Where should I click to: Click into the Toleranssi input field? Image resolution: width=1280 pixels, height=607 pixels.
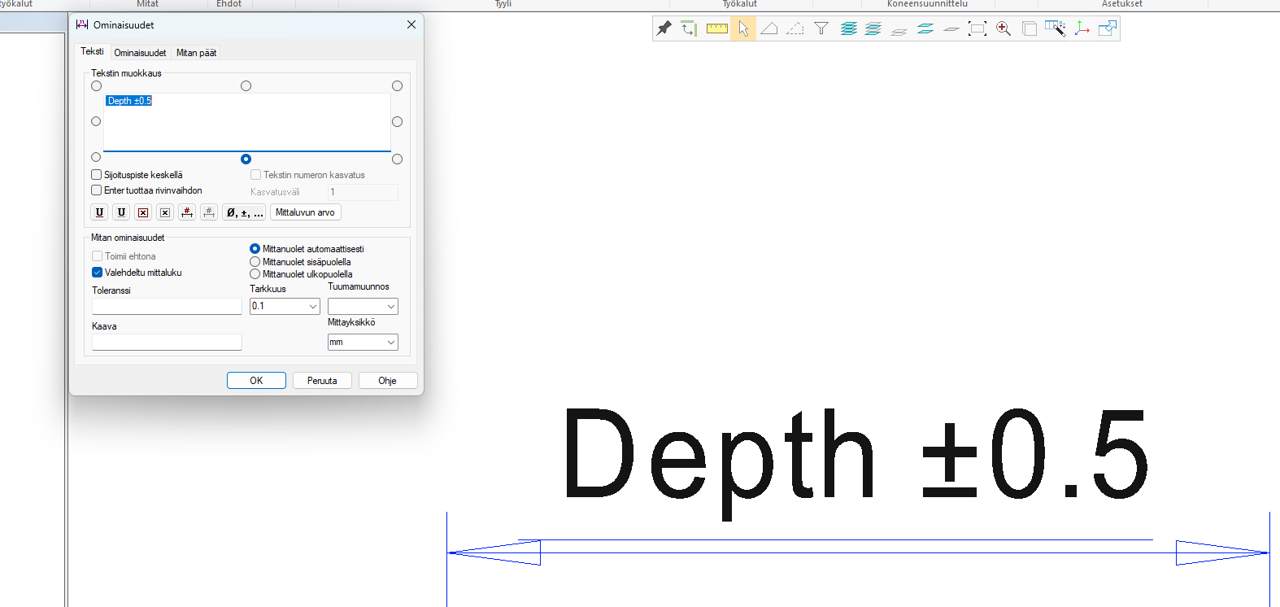pyautogui.click(x=167, y=306)
